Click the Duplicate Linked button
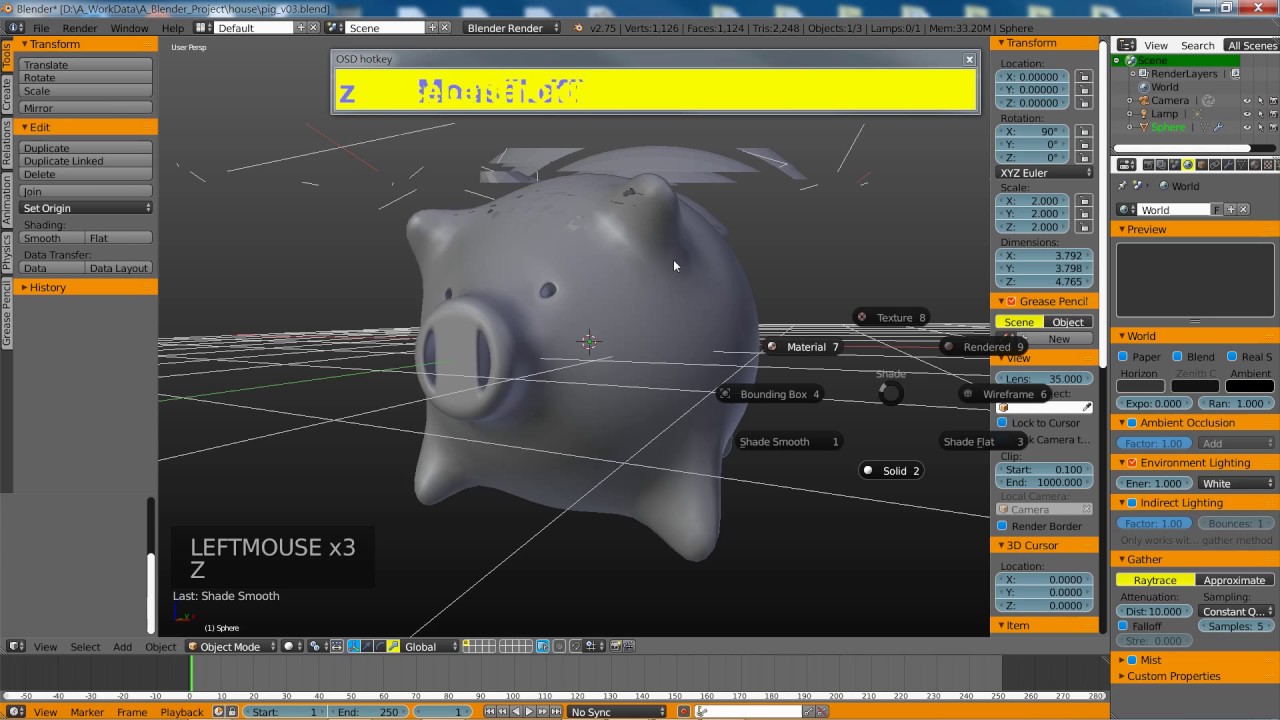 (86, 161)
